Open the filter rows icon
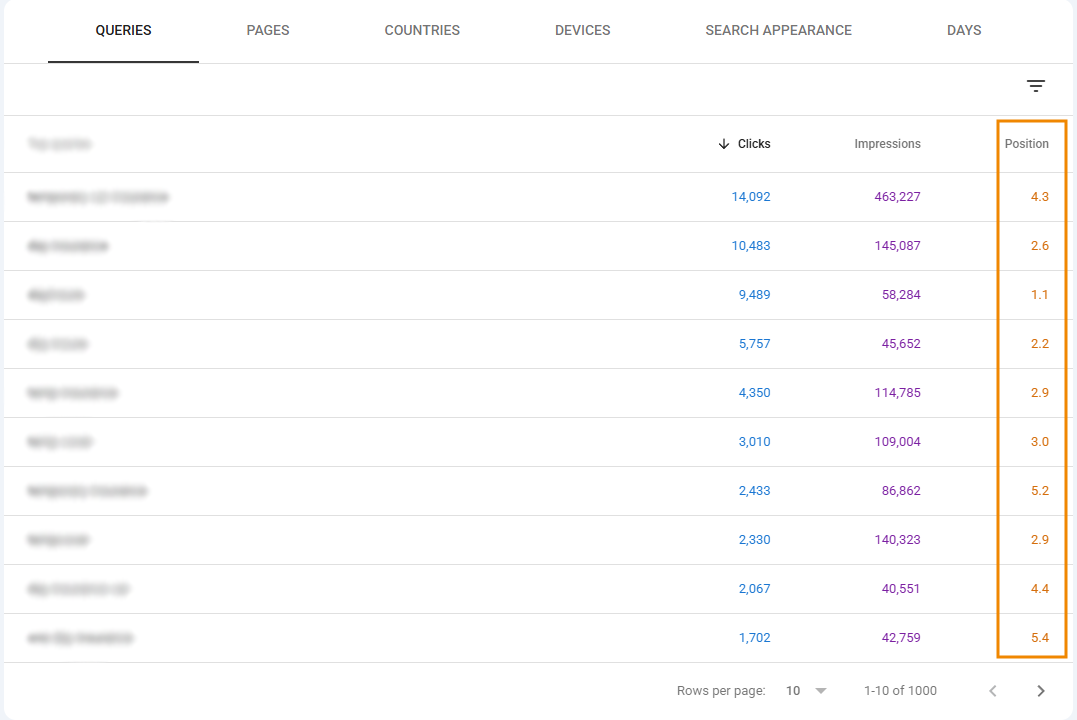Viewport: 1077px width, 720px height. [x=1036, y=86]
